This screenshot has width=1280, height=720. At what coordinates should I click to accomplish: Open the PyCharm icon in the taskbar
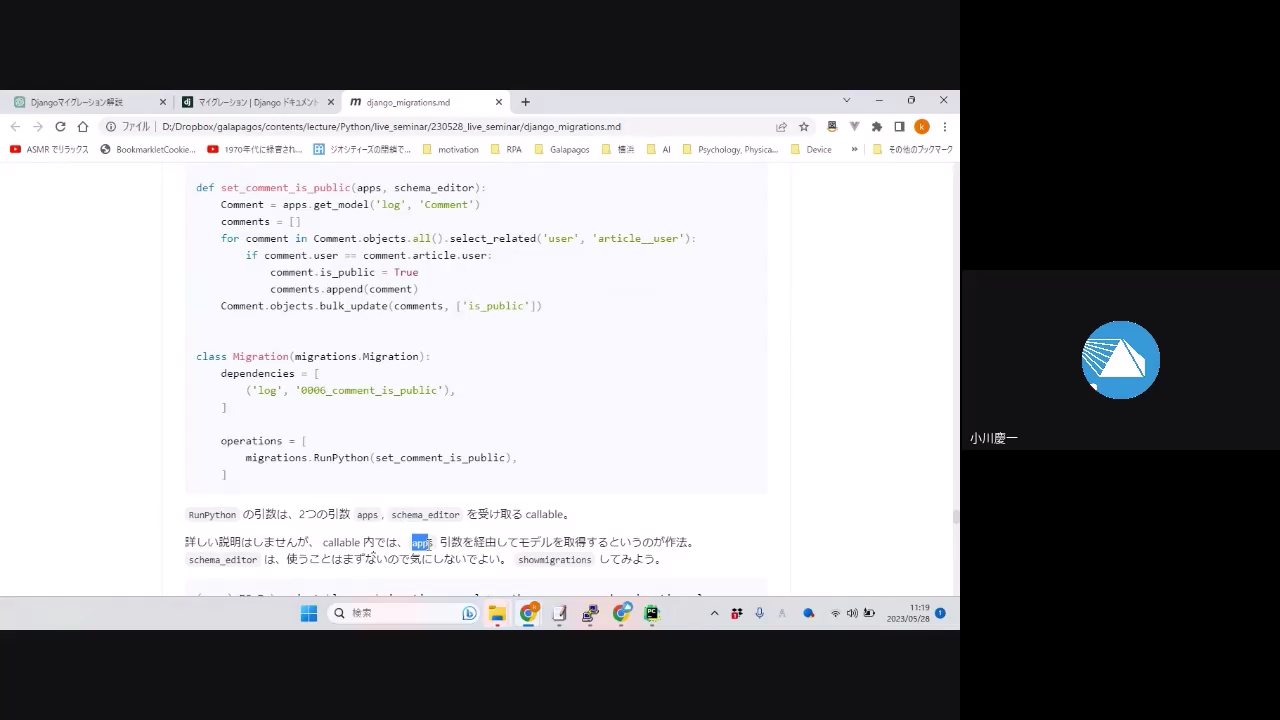pyautogui.click(x=652, y=613)
